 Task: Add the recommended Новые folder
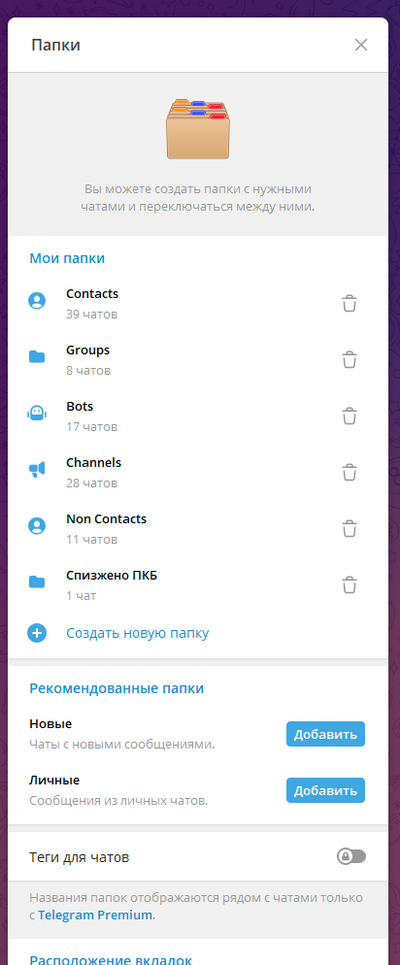click(x=326, y=734)
